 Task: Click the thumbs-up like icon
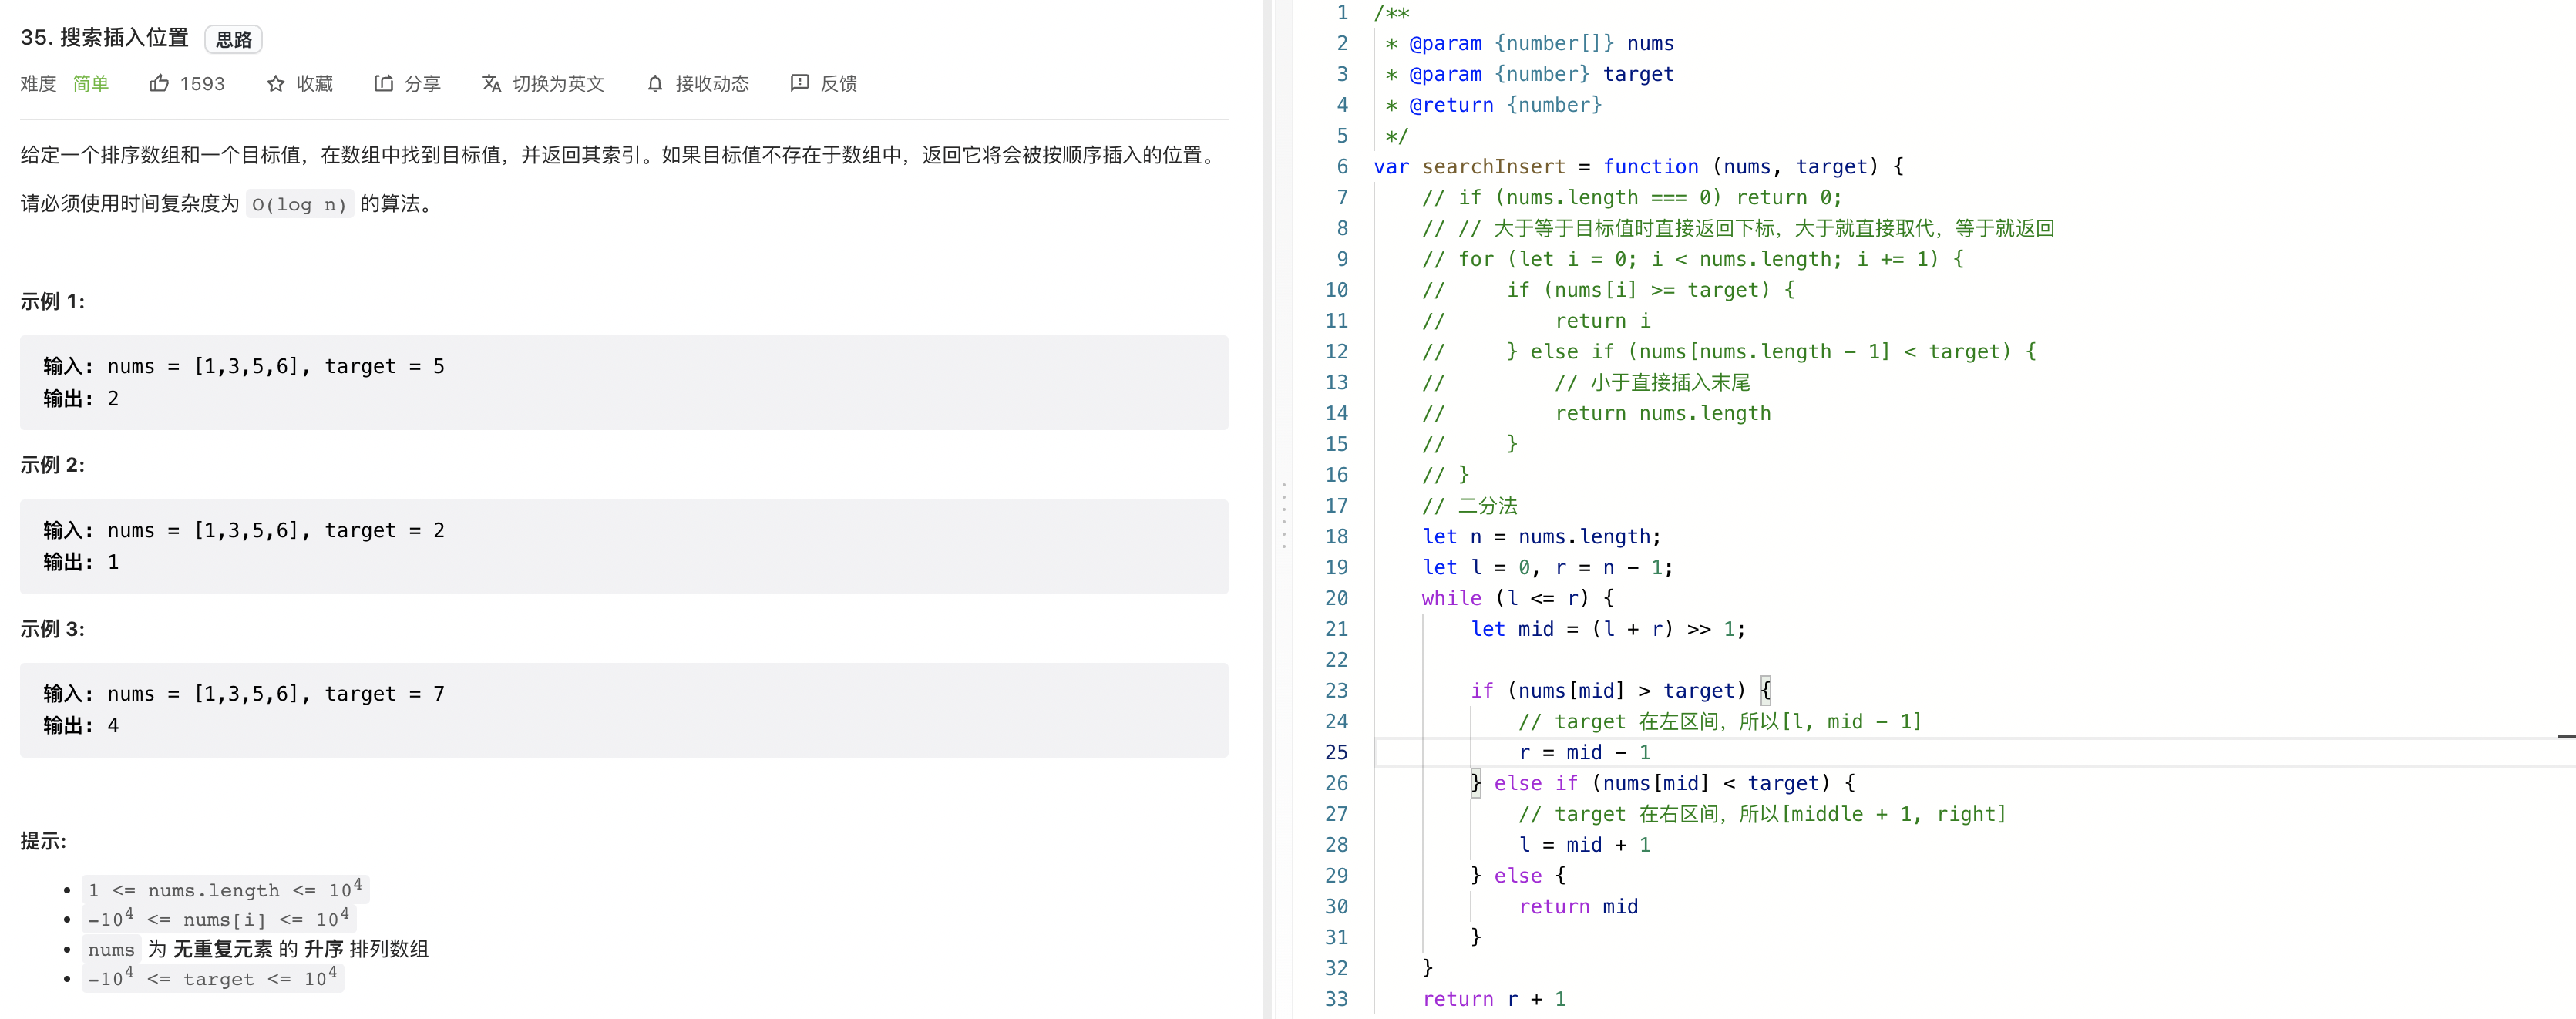[159, 84]
